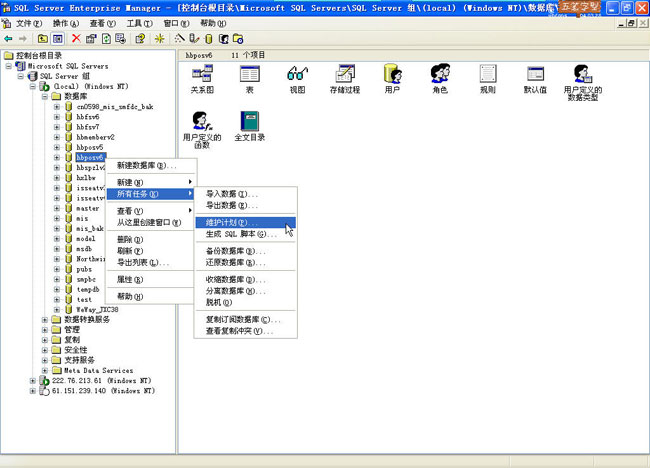Click the Back arrow toolbar icon
Viewport: 650px width, 468px height.
point(8,39)
